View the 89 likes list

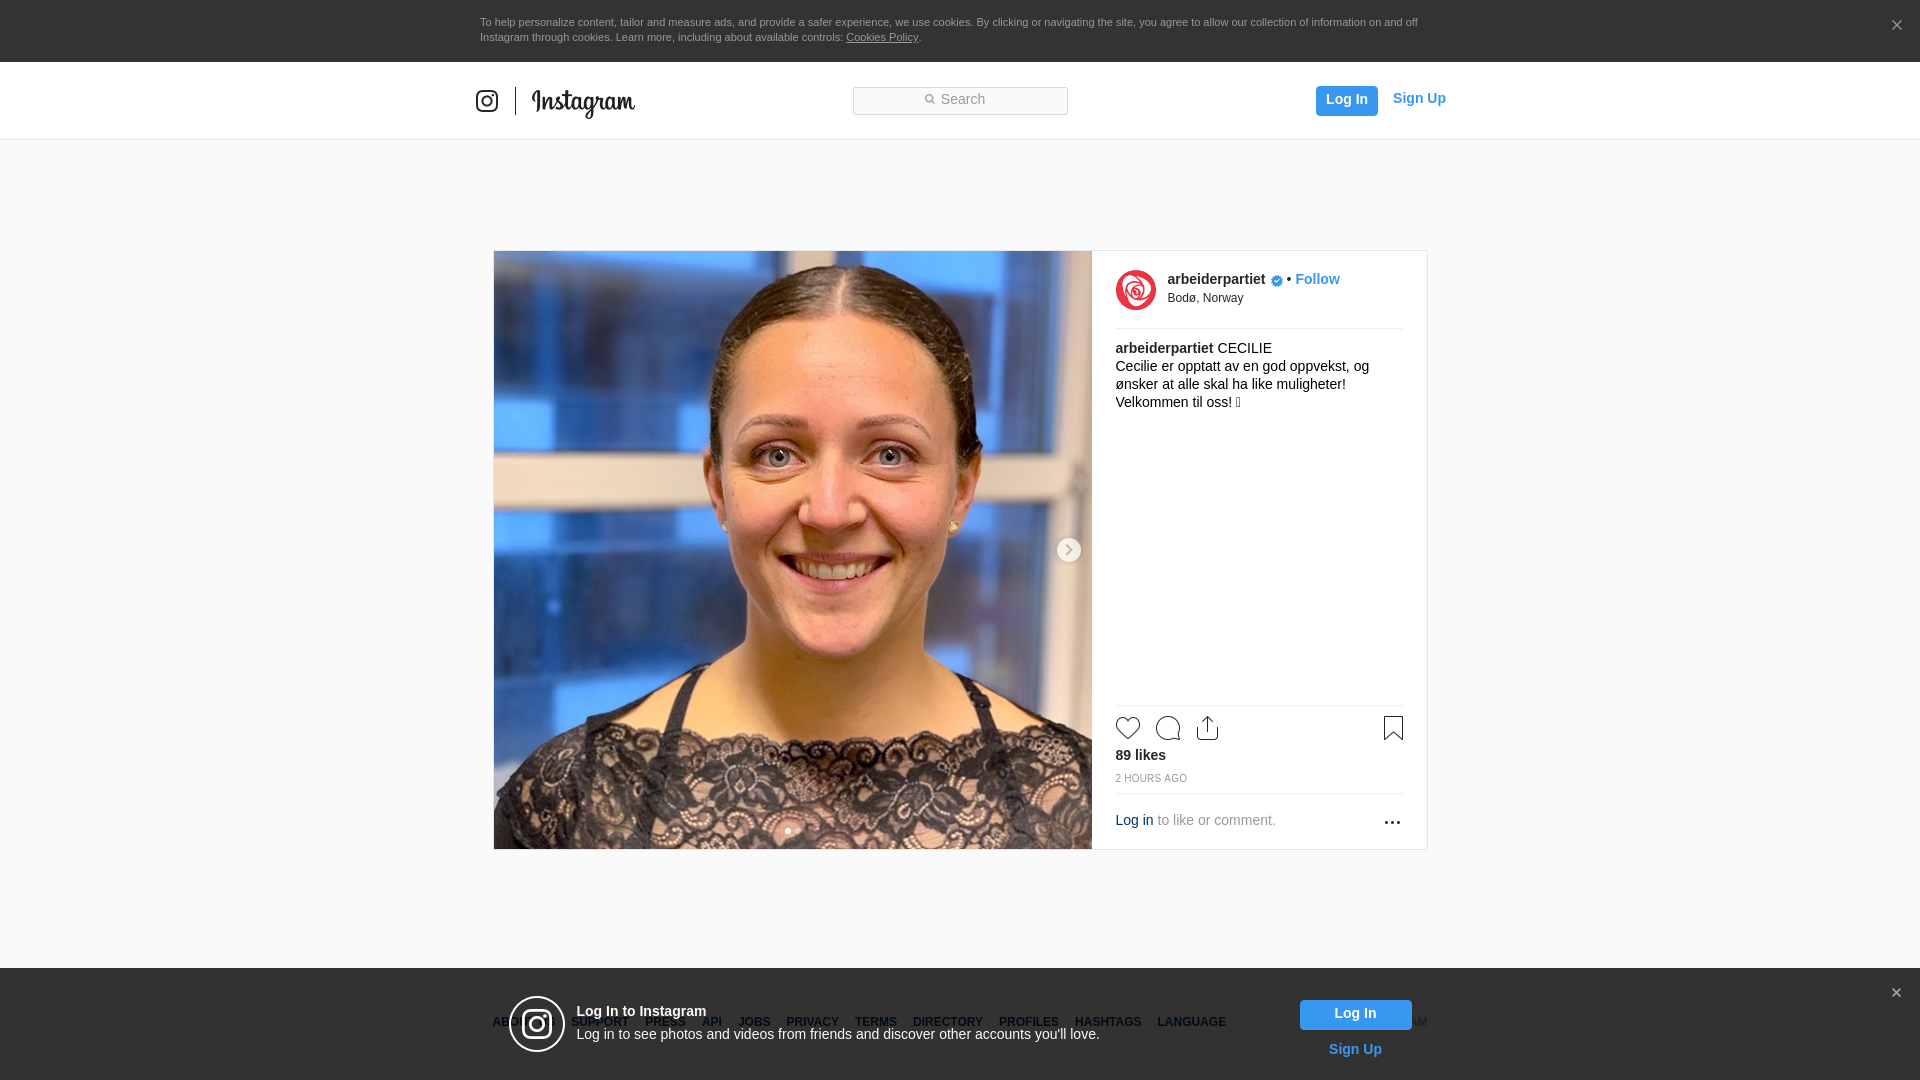[1140, 755]
